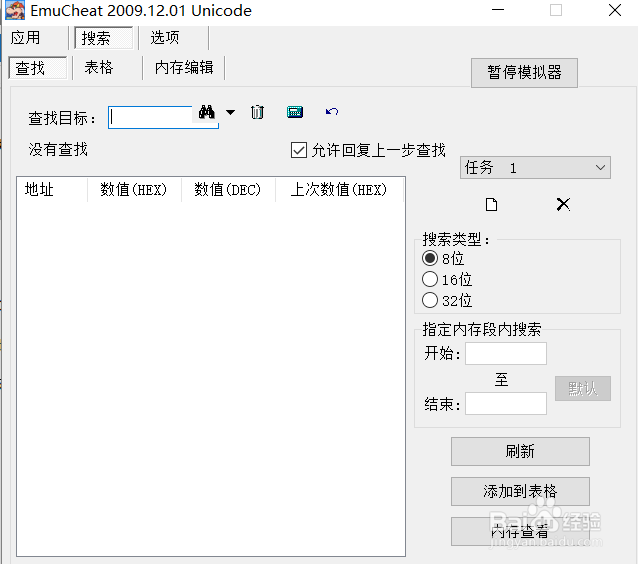Minimize the EmuCheat window
Screen dimensions: 638x564
[498, 10]
